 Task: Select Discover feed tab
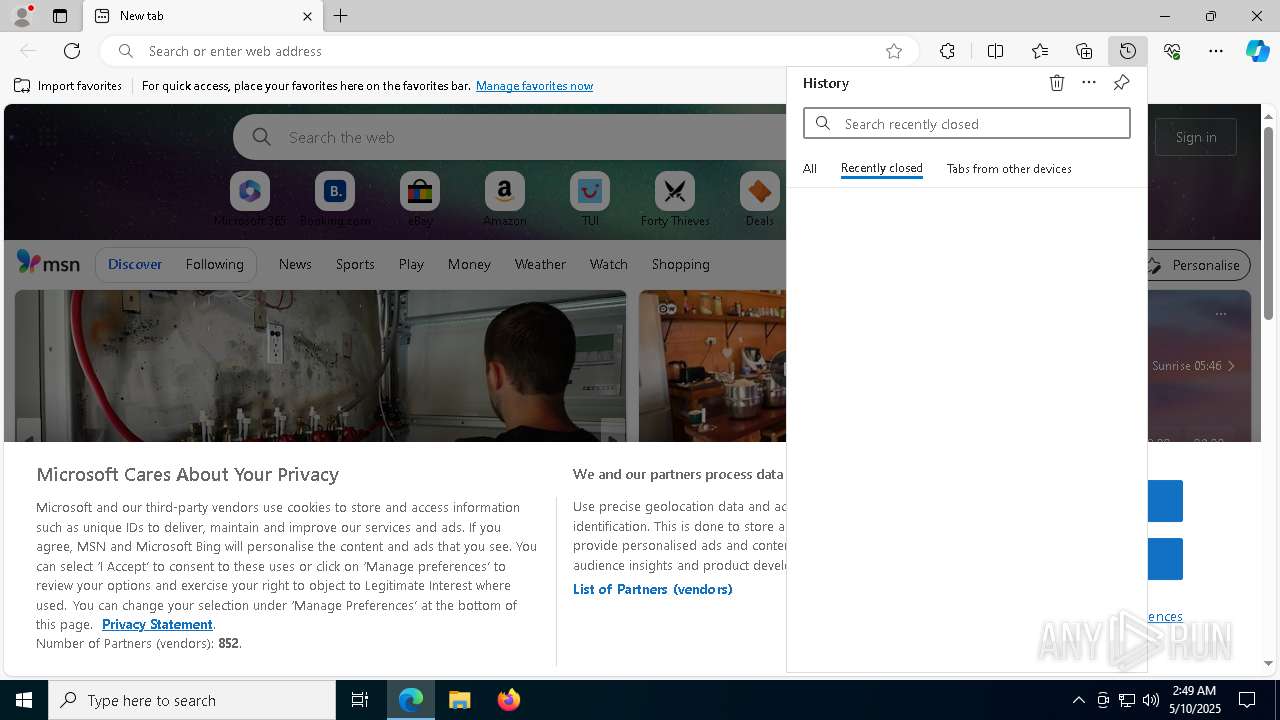(135, 264)
